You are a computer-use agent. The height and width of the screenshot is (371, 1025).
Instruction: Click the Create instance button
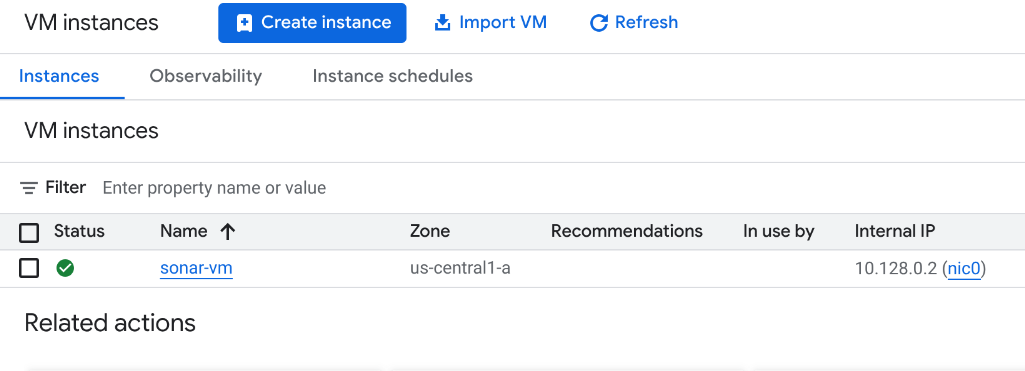coord(312,23)
